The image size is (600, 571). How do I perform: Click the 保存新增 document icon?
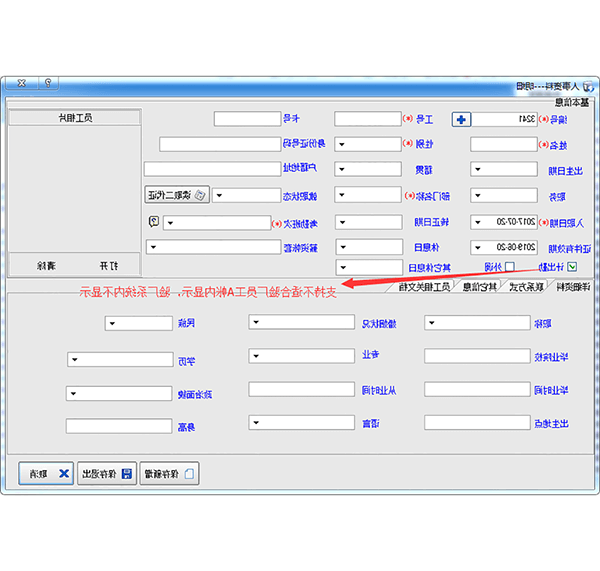pyautogui.click(x=189, y=473)
